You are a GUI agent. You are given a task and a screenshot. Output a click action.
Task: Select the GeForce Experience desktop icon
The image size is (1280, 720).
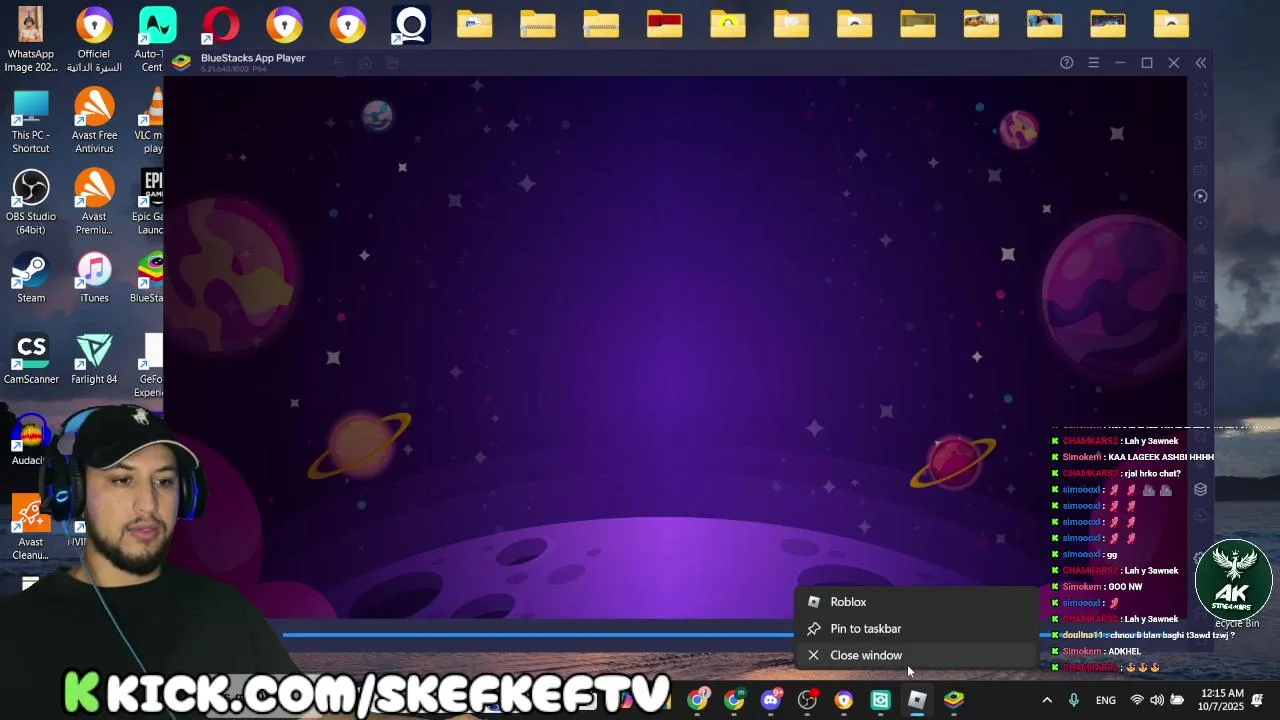click(150, 366)
